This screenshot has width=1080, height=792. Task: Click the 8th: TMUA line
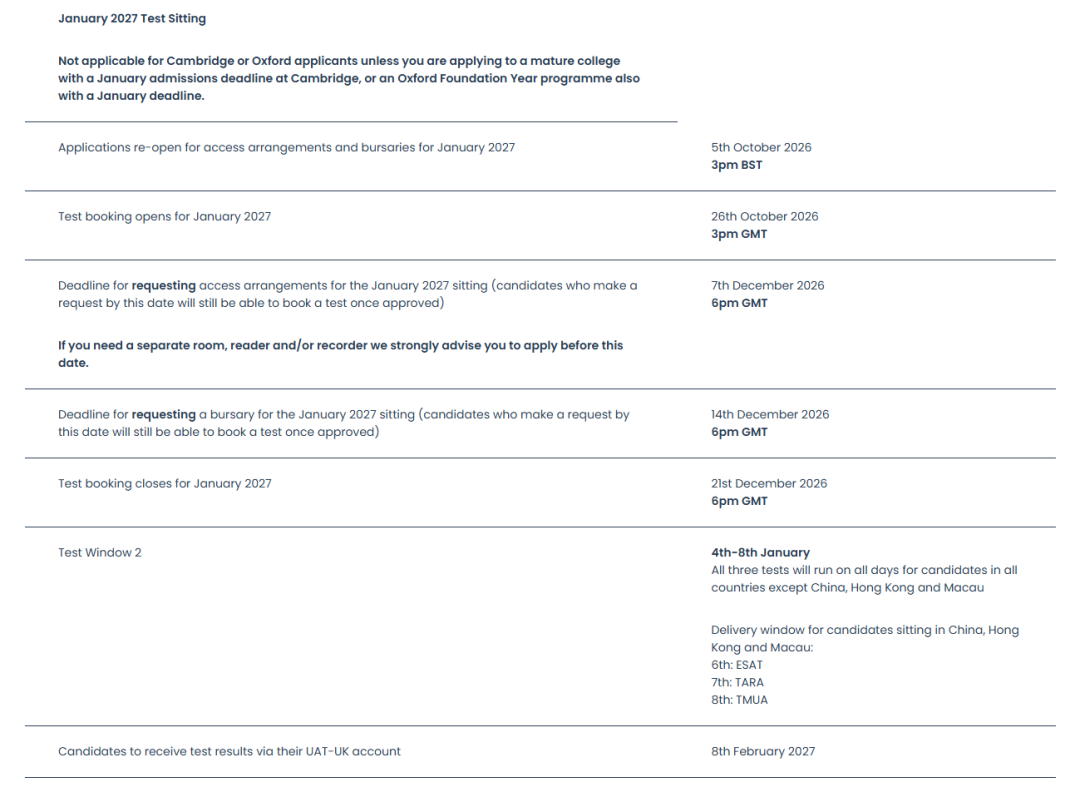coord(739,700)
